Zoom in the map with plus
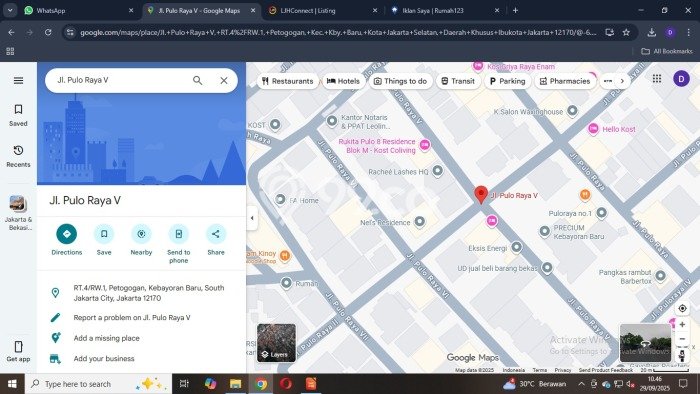 (682, 324)
